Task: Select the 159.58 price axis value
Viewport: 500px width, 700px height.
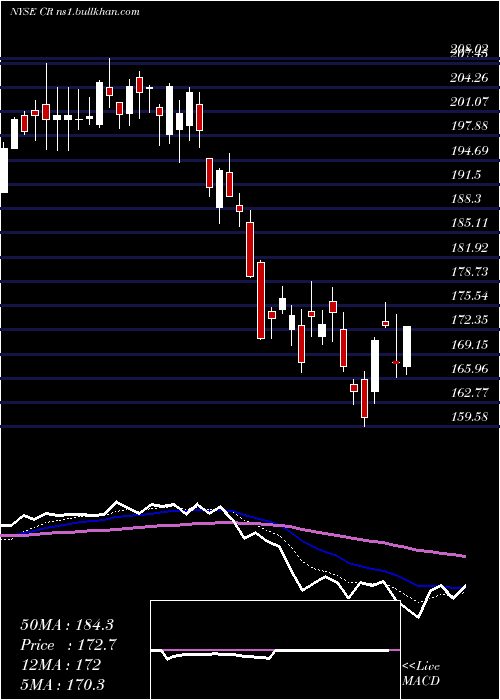Action: pyautogui.click(x=469, y=417)
